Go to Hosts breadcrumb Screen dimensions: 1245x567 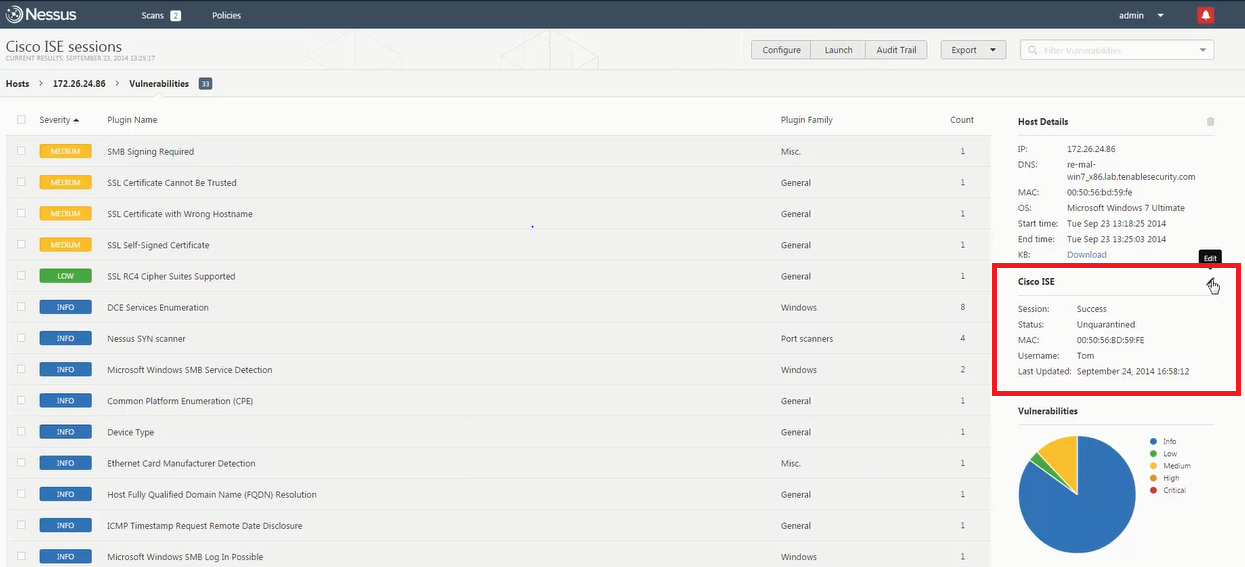[17, 84]
